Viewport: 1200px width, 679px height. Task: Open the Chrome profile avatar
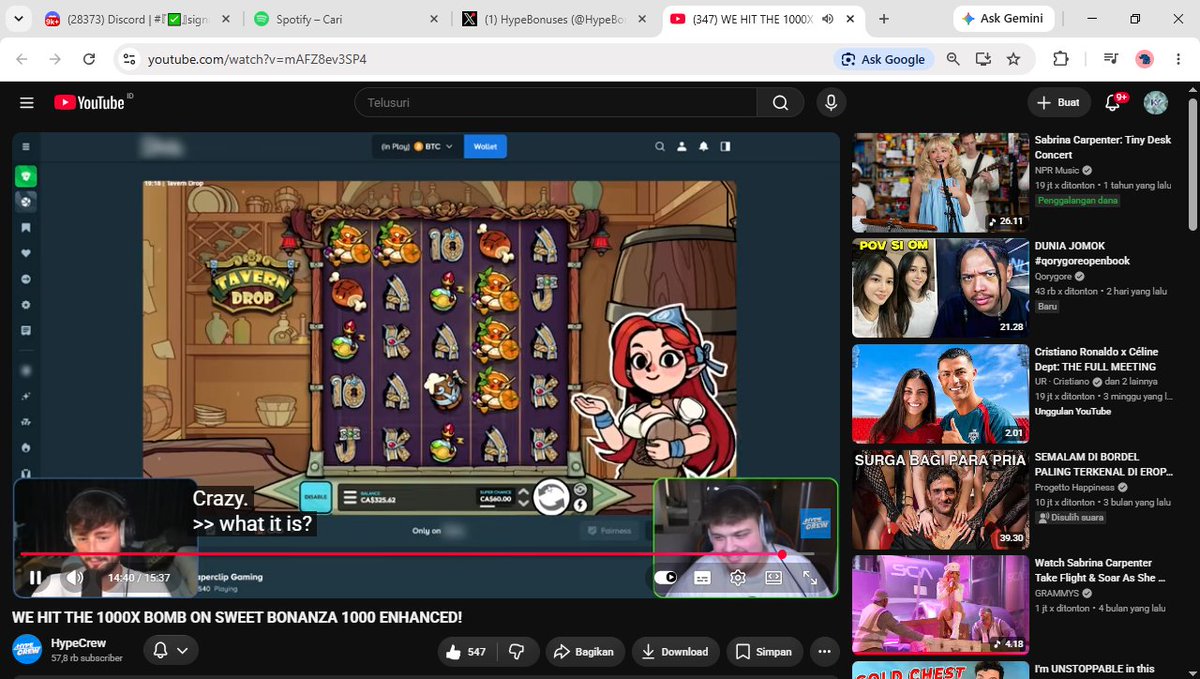point(1145,59)
